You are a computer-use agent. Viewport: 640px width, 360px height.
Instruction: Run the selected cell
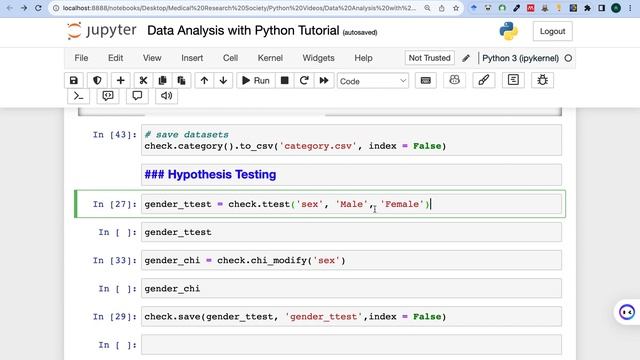click(256, 80)
